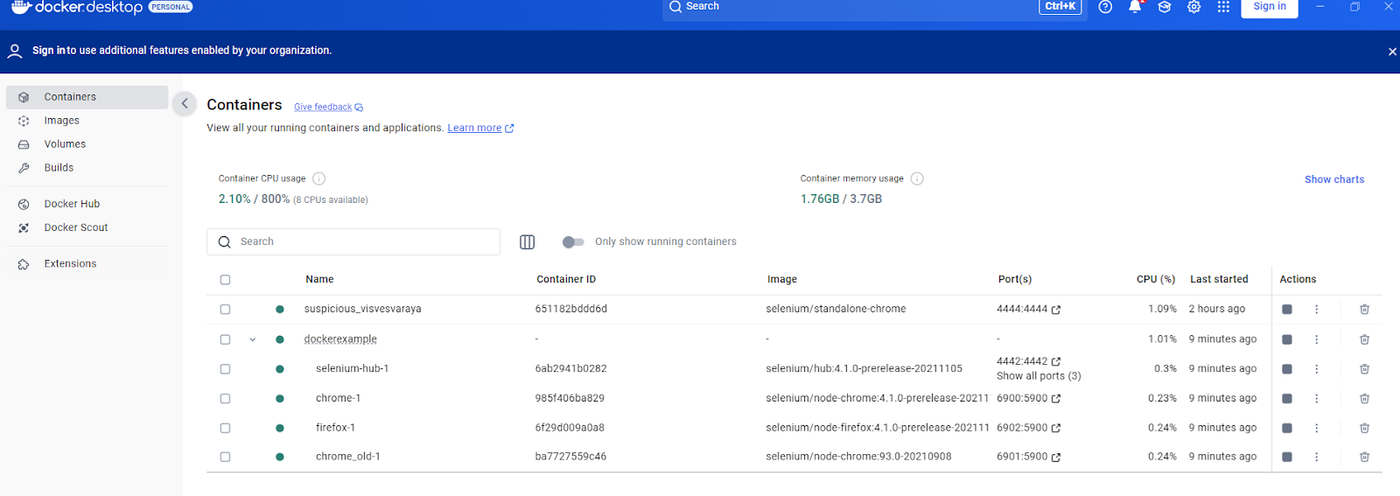
Task: Stop the suspicious_visvesvaraya container
Action: tap(1287, 309)
